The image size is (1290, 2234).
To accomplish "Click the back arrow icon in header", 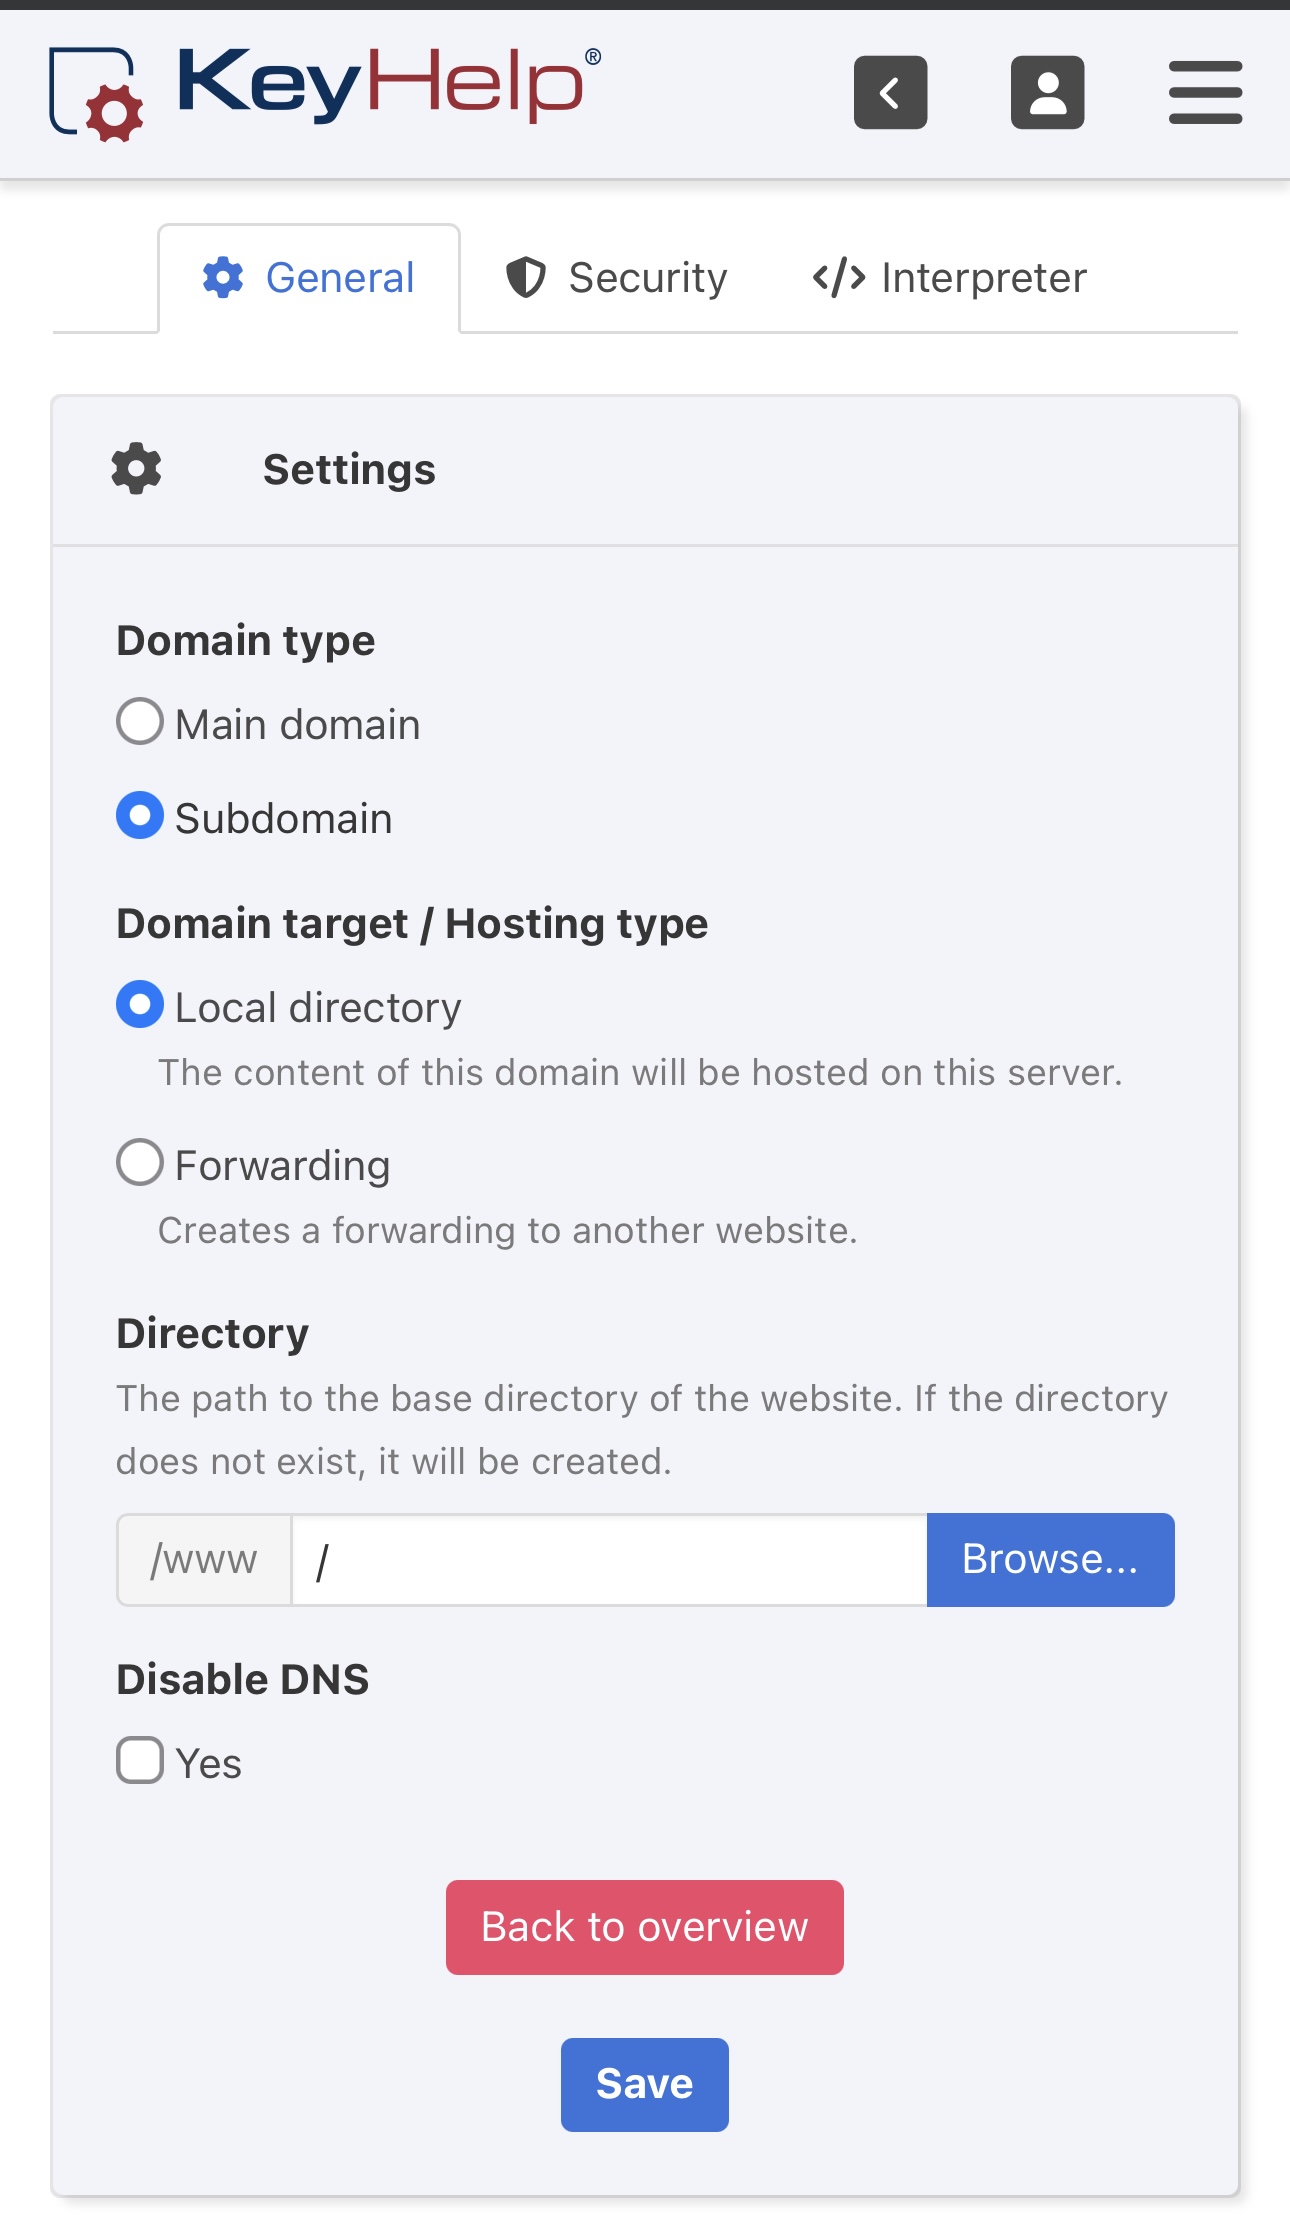I will pyautogui.click(x=890, y=93).
